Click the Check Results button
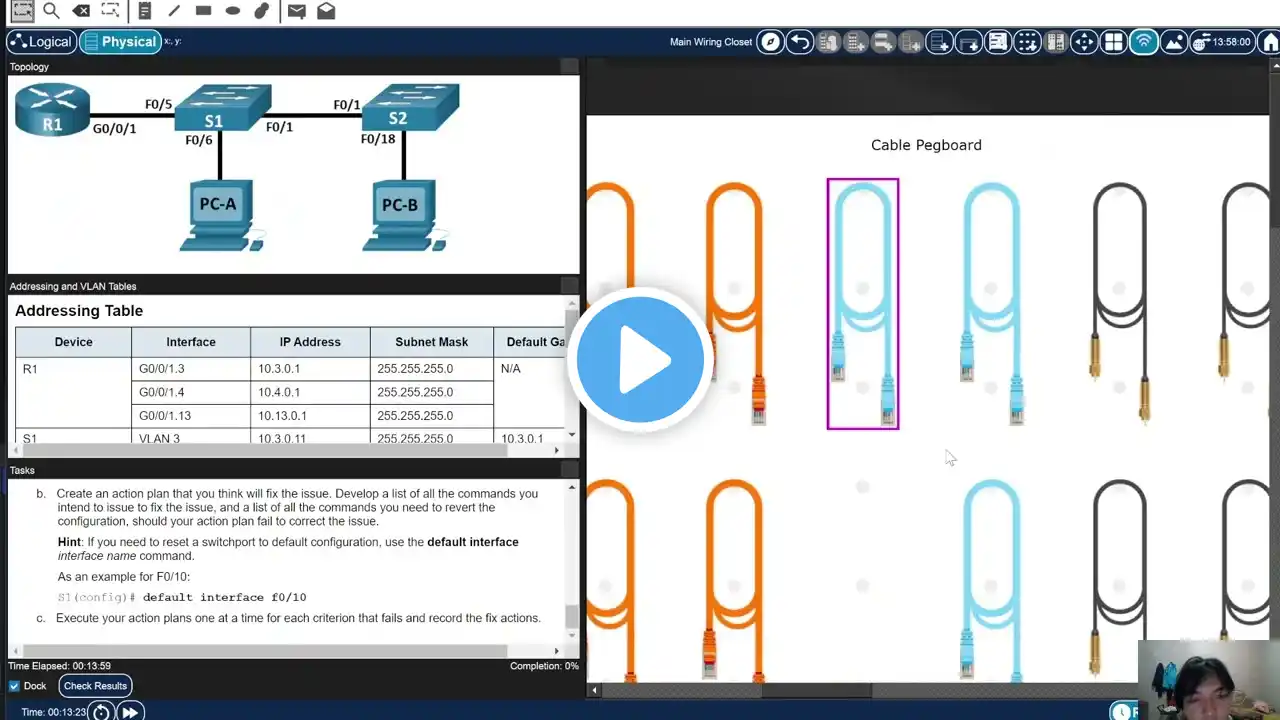This screenshot has height=720, width=1280. (95, 686)
